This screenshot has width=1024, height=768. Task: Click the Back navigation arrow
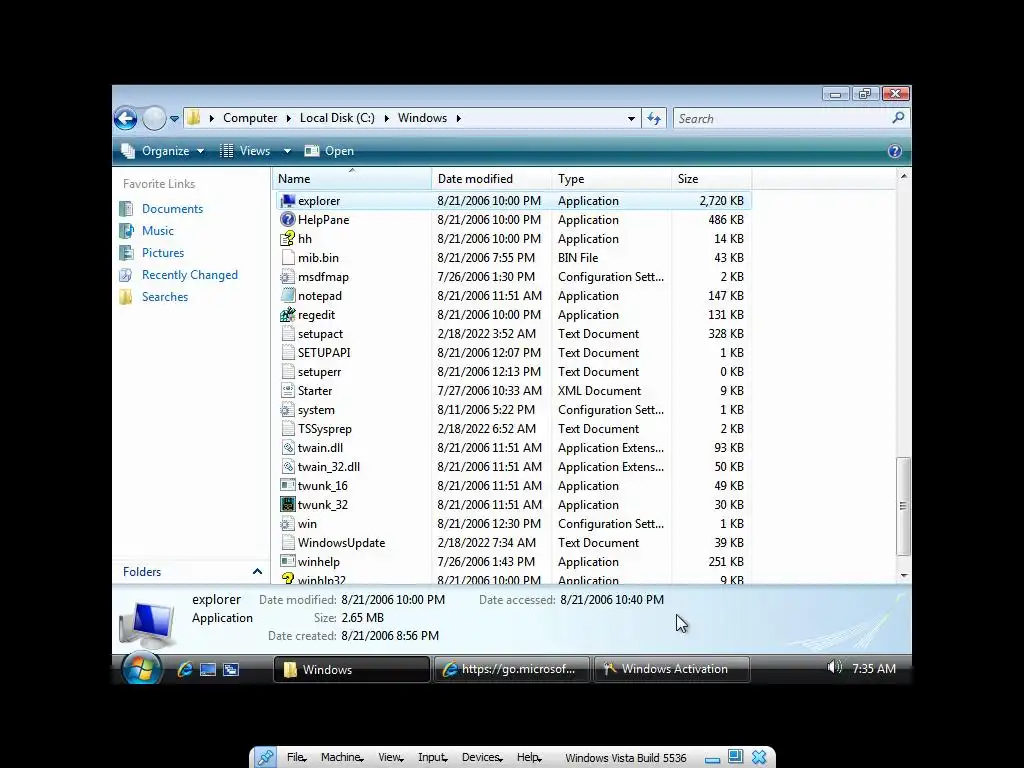(x=125, y=119)
